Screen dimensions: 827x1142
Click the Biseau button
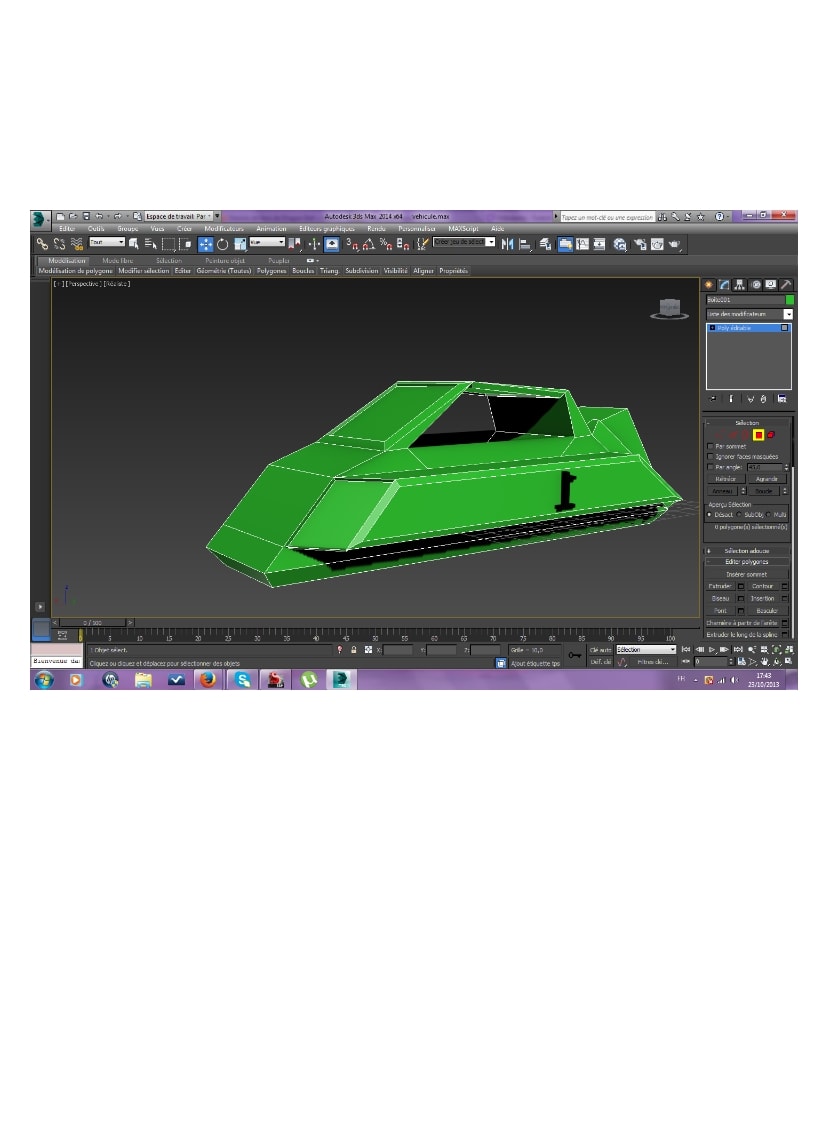(x=720, y=599)
